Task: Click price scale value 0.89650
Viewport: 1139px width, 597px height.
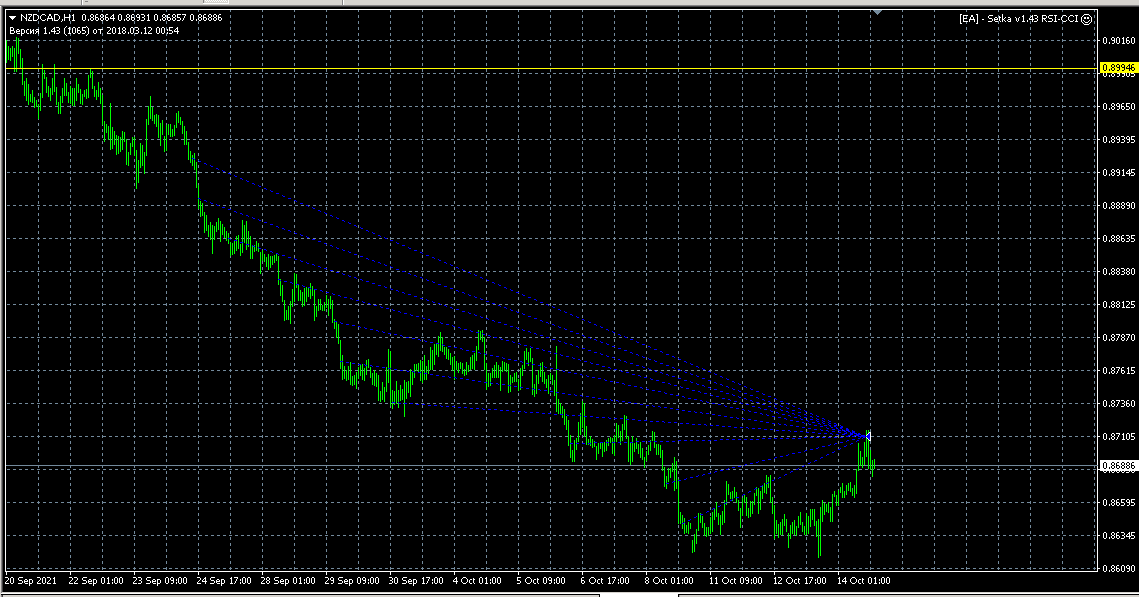Action: [x=1119, y=107]
